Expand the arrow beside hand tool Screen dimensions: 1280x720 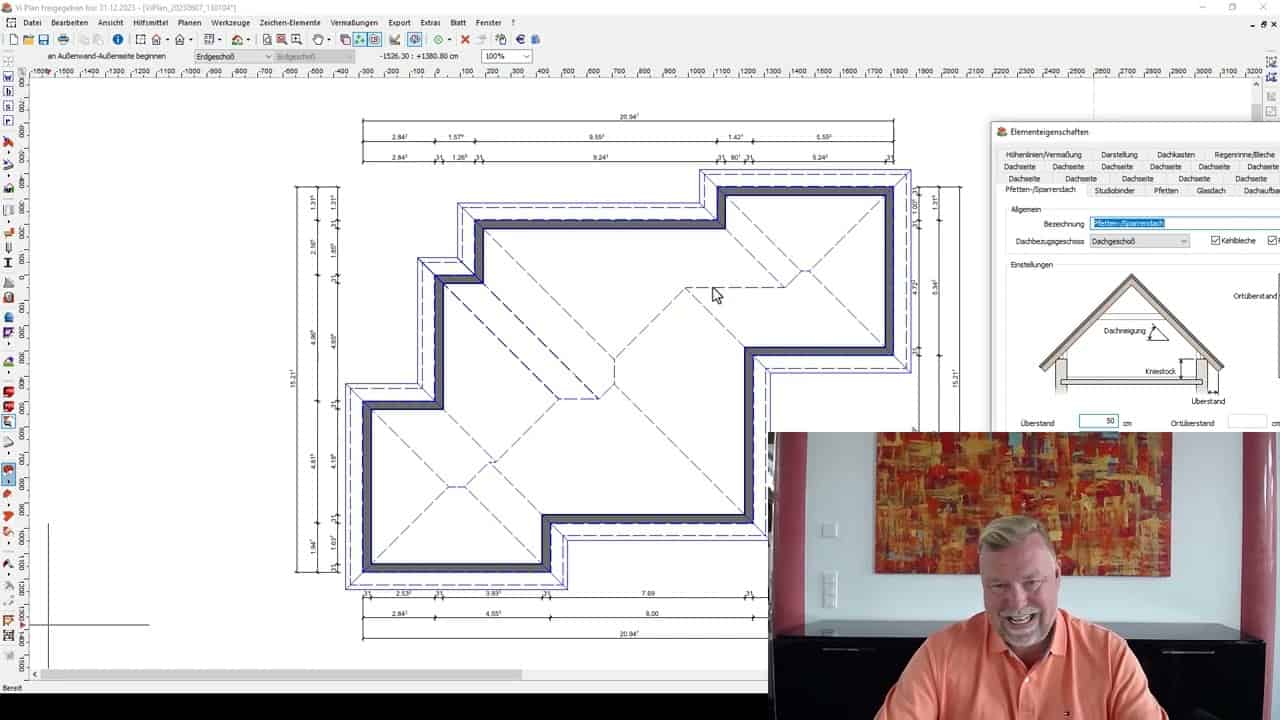point(329,40)
